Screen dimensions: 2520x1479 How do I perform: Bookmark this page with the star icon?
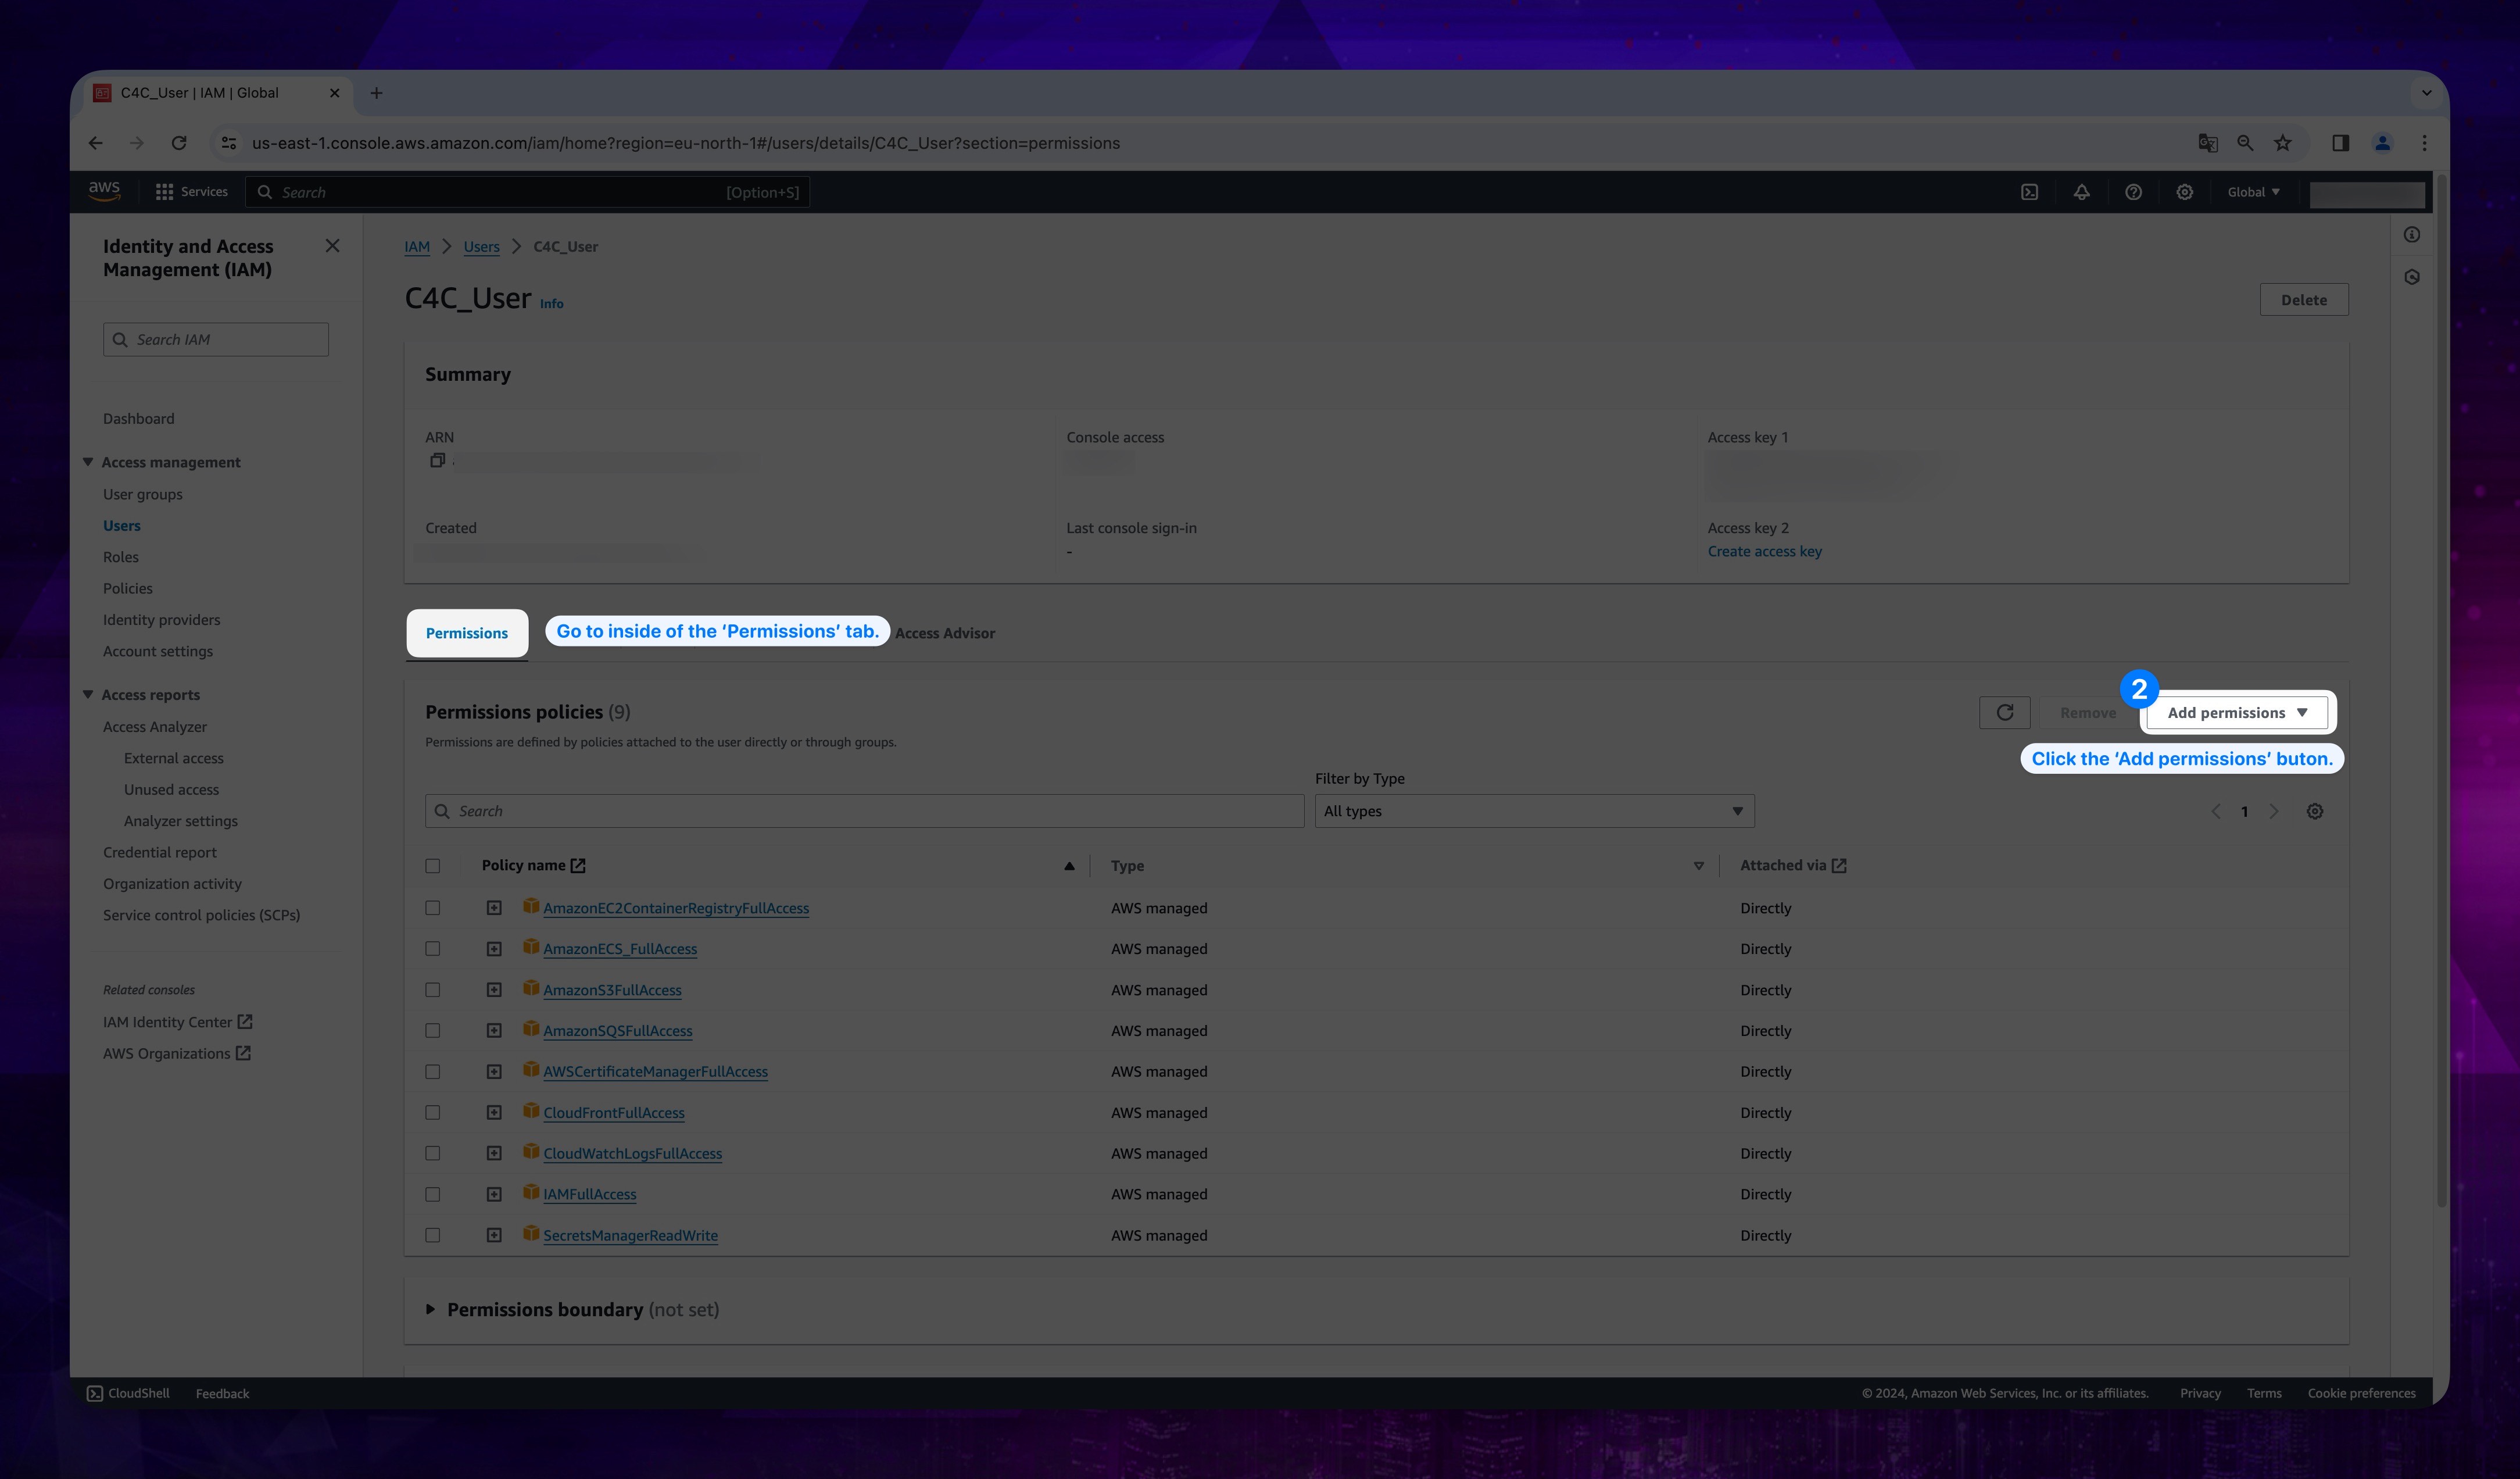coord(2283,143)
